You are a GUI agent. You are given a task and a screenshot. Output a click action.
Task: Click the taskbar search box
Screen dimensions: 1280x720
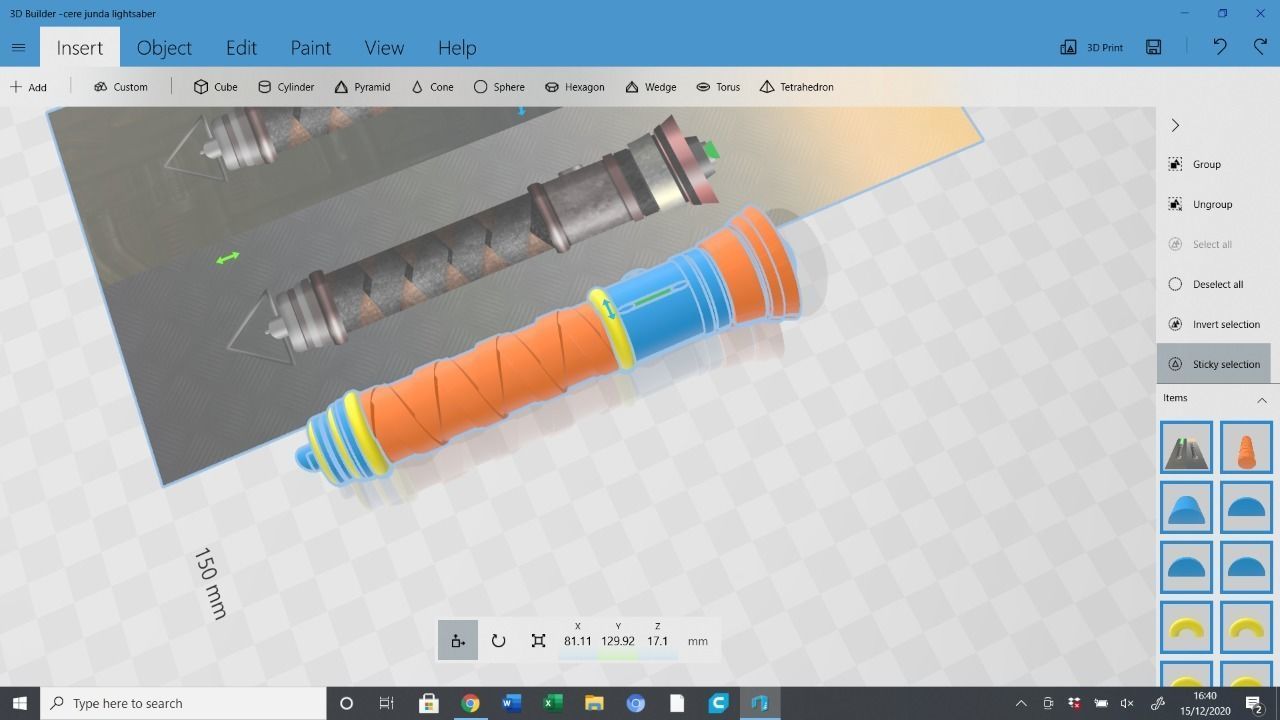click(183, 703)
